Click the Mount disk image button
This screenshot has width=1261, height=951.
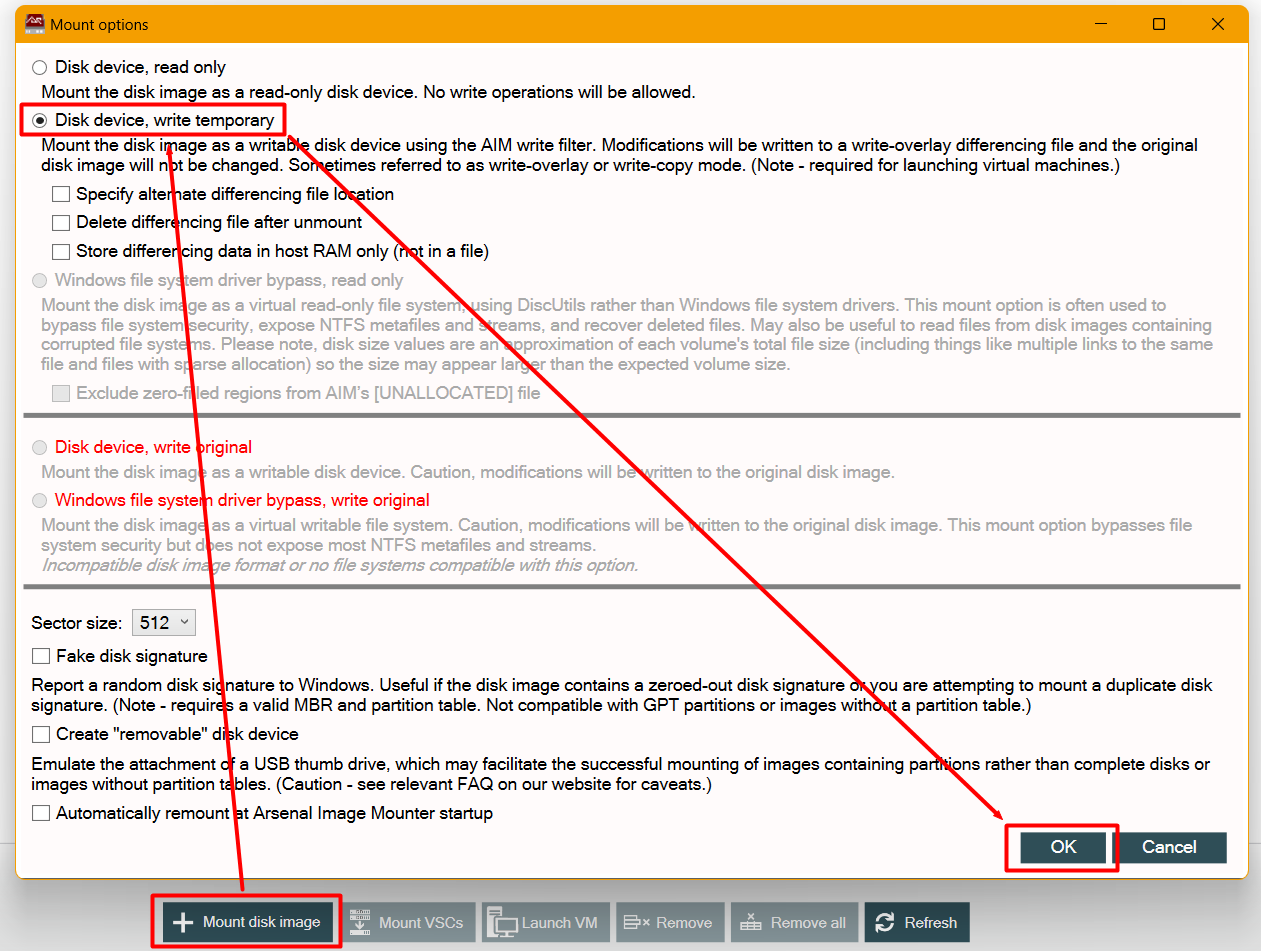247,922
